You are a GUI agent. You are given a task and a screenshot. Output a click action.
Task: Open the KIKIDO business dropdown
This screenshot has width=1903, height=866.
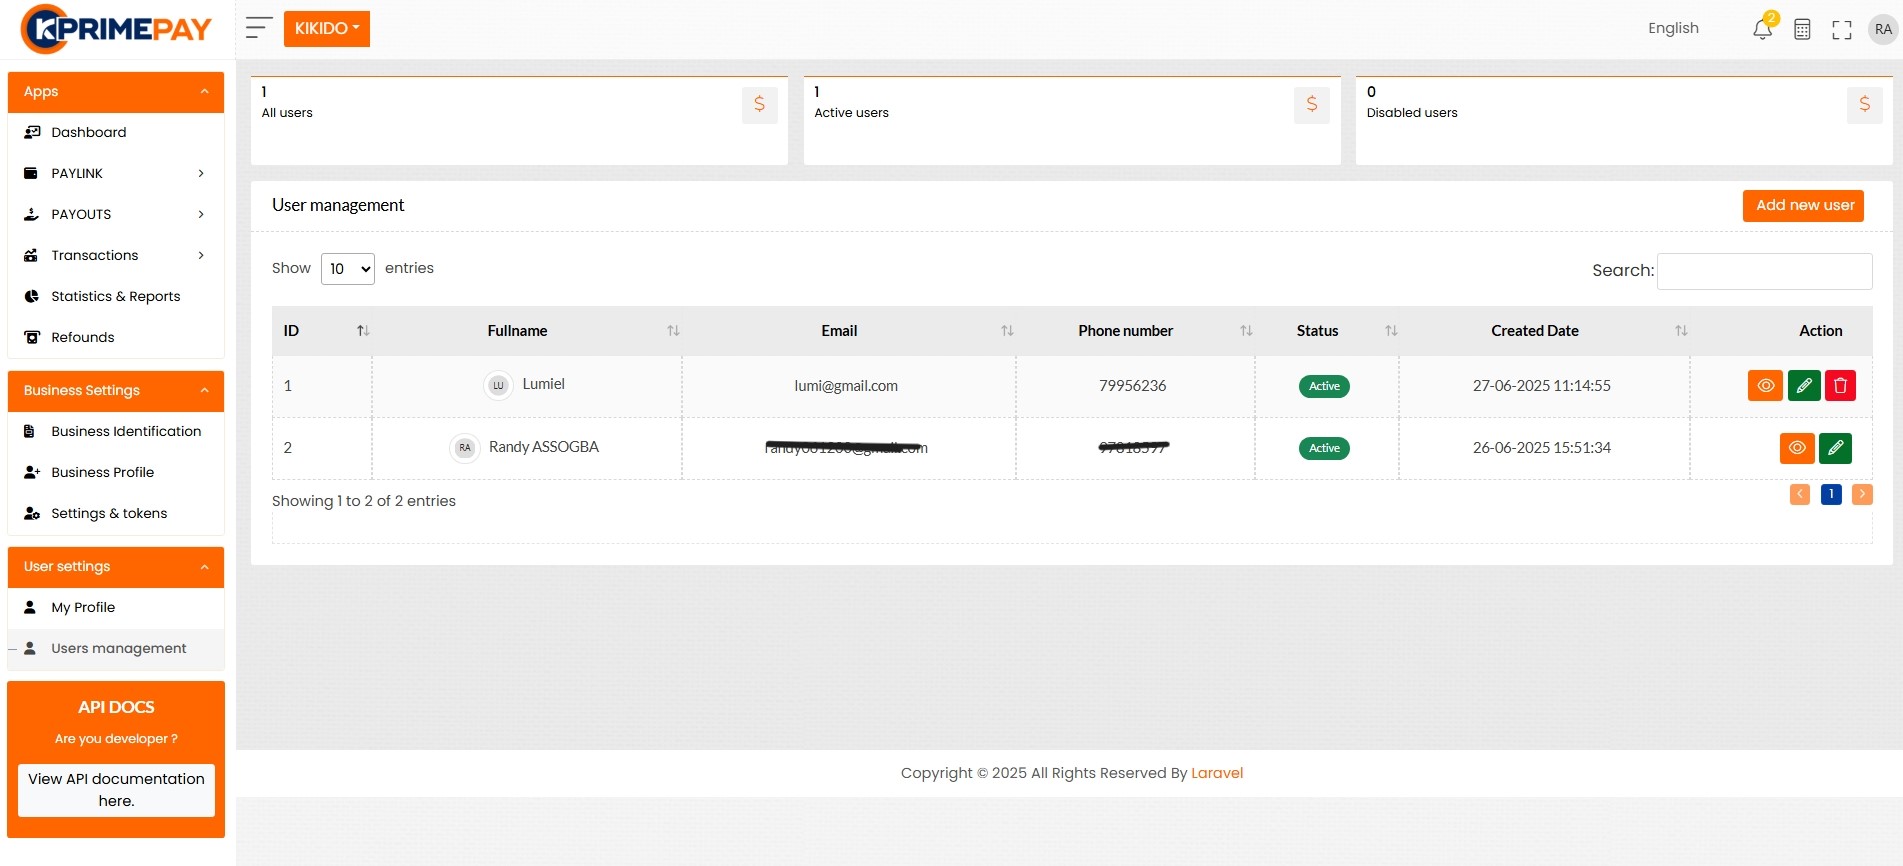tap(327, 29)
